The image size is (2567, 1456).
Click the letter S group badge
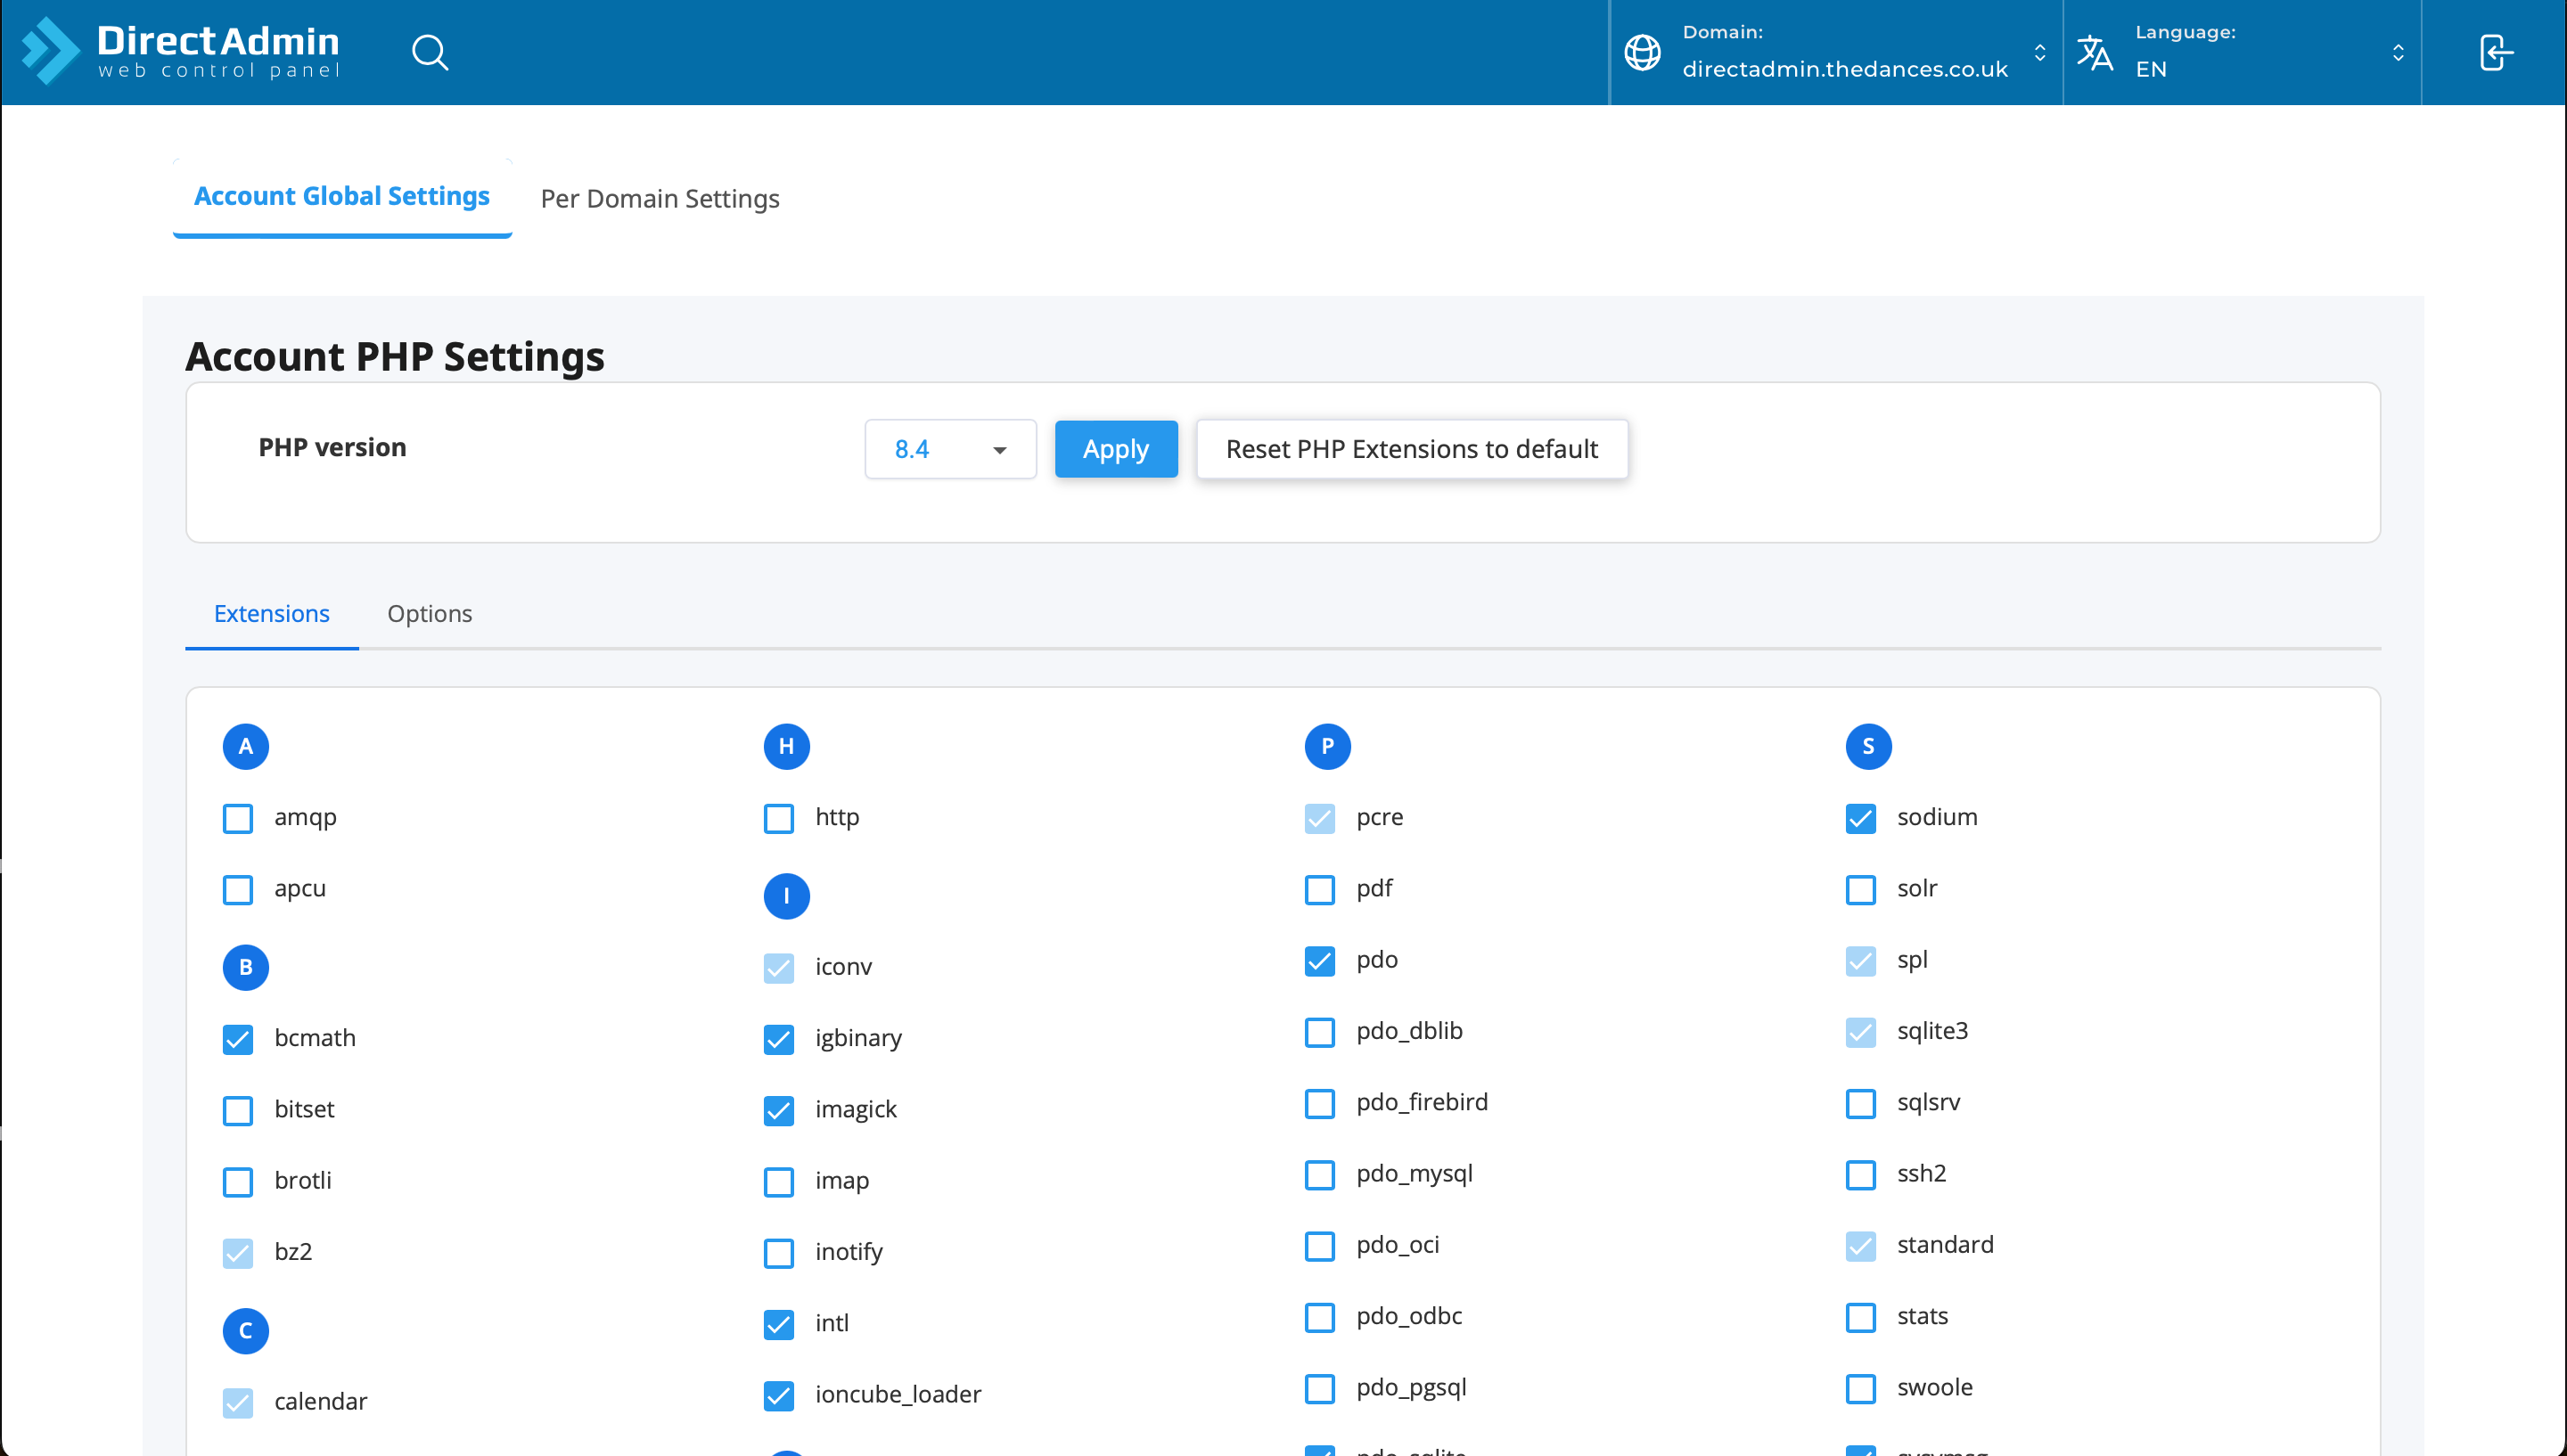click(x=1869, y=746)
